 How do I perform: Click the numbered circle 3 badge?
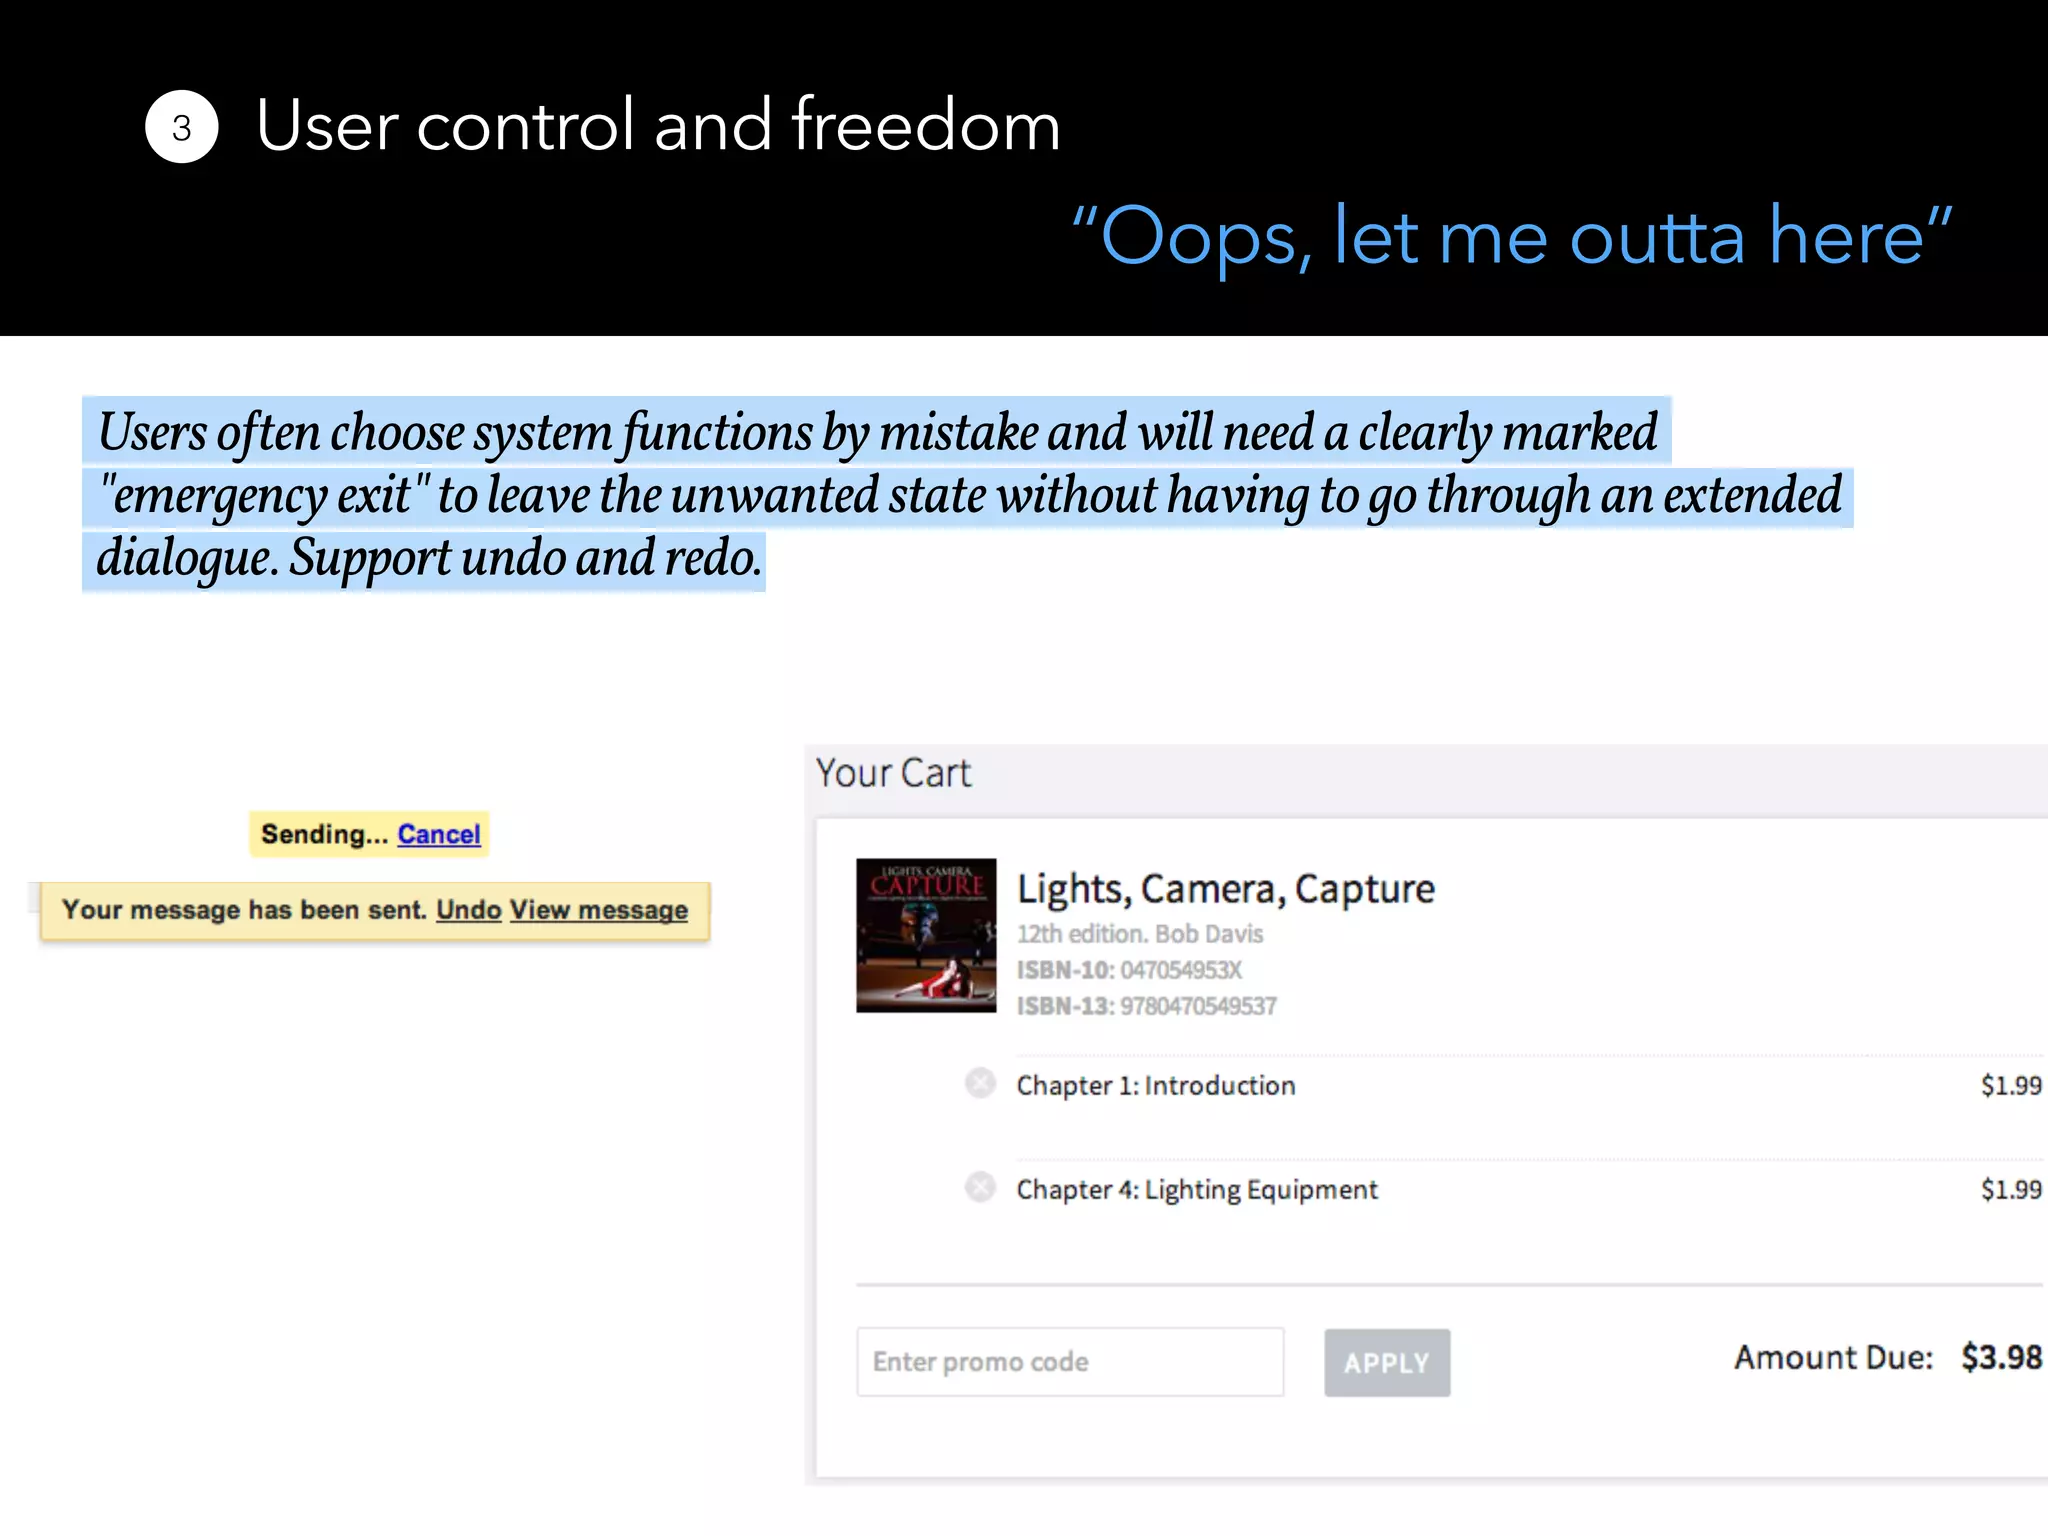tap(181, 127)
